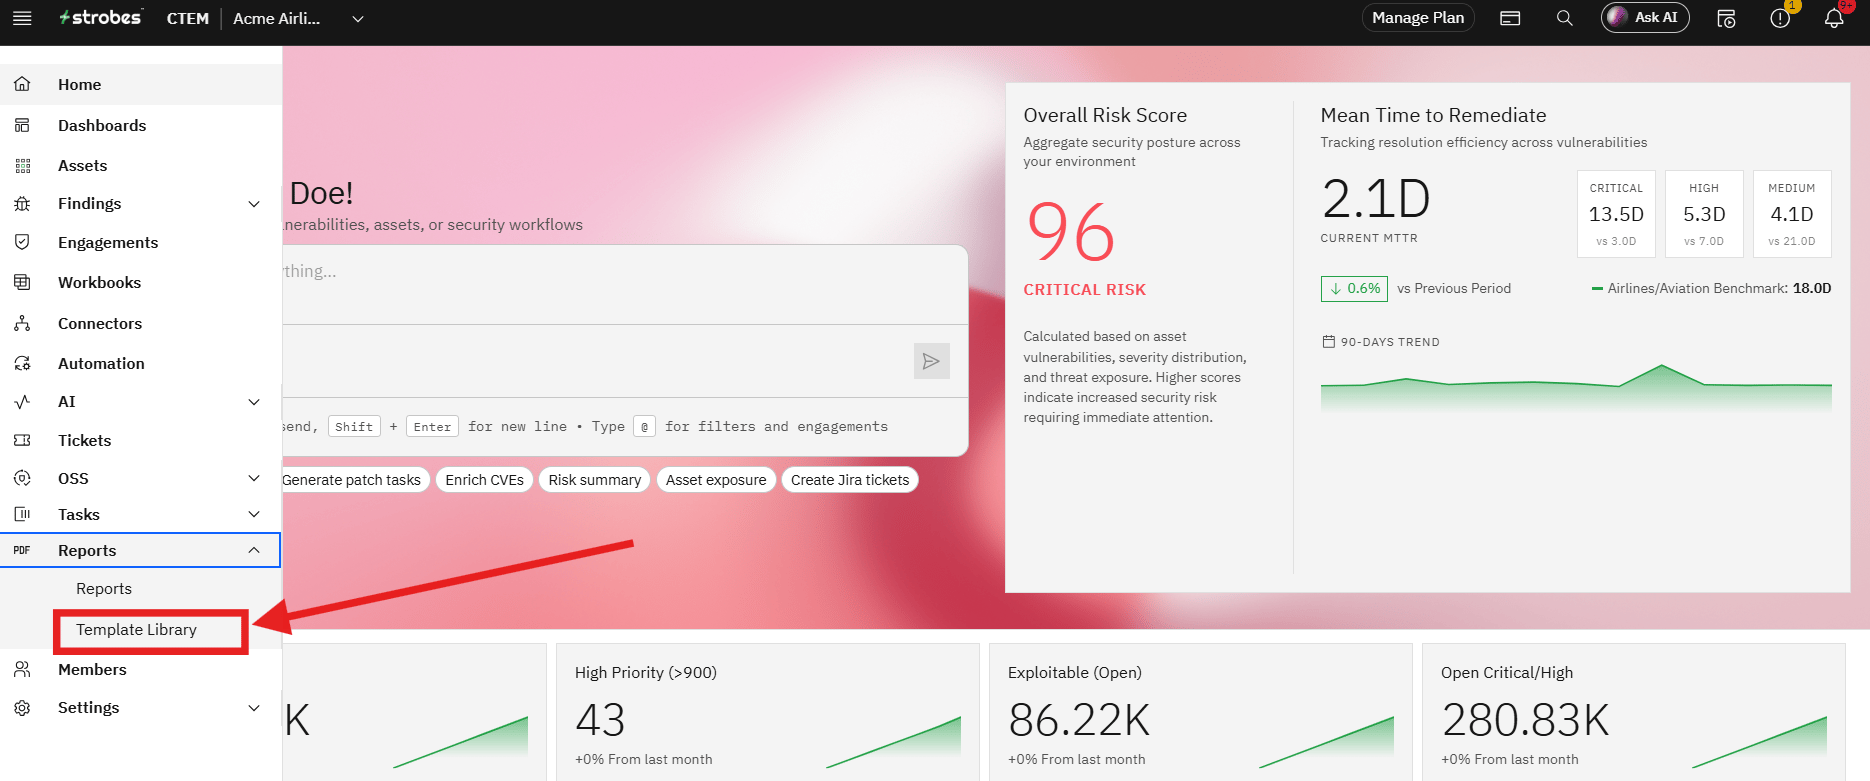Open Template Library

click(136, 630)
